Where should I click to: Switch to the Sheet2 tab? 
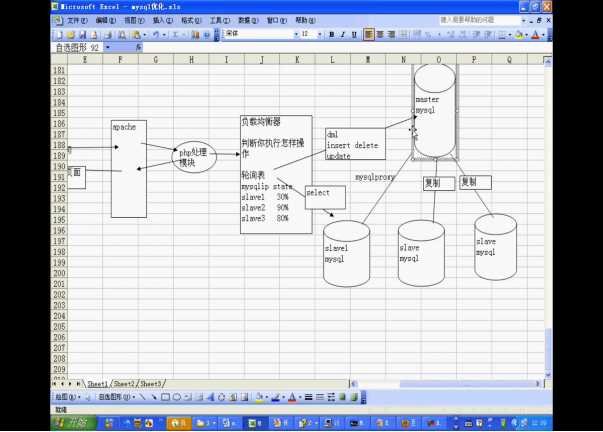124,383
